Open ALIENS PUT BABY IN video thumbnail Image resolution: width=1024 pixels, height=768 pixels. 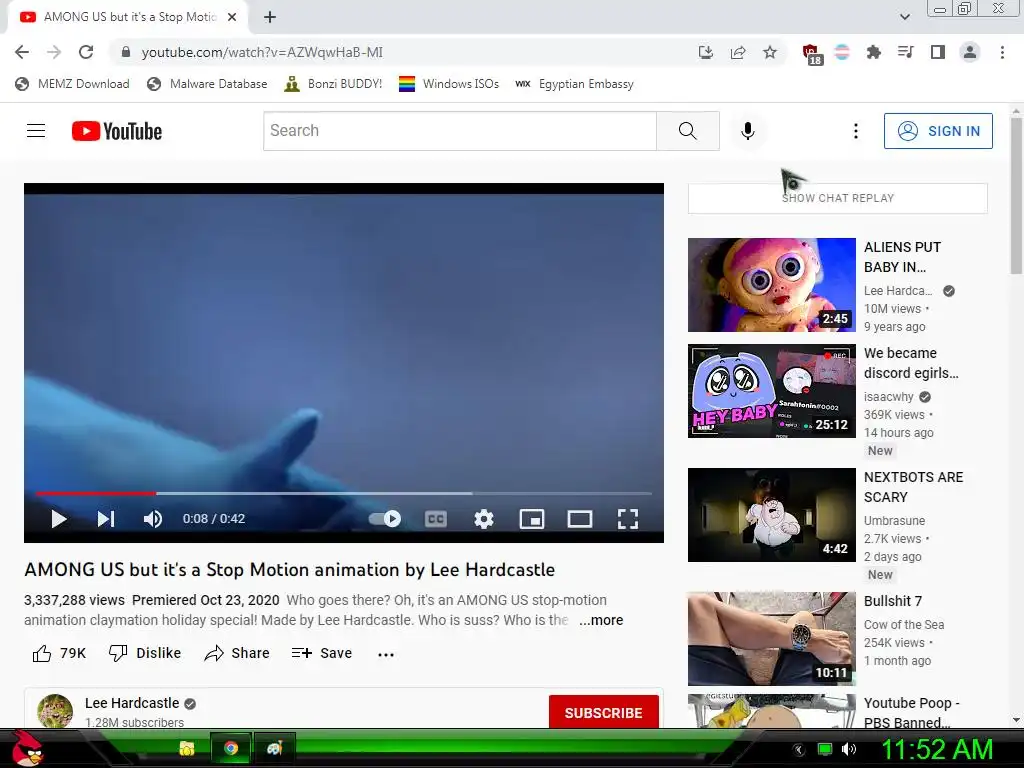pyautogui.click(x=772, y=285)
